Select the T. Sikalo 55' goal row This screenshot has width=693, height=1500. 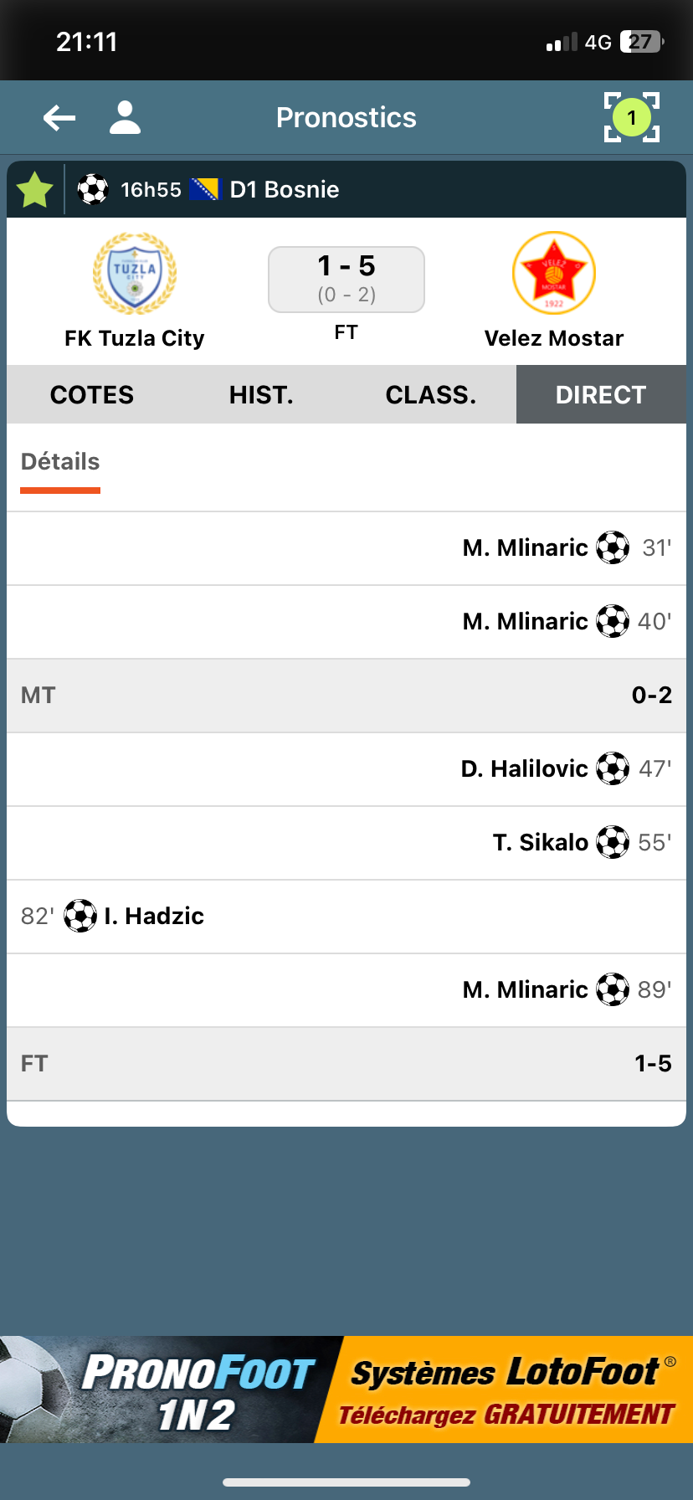(x=346, y=843)
